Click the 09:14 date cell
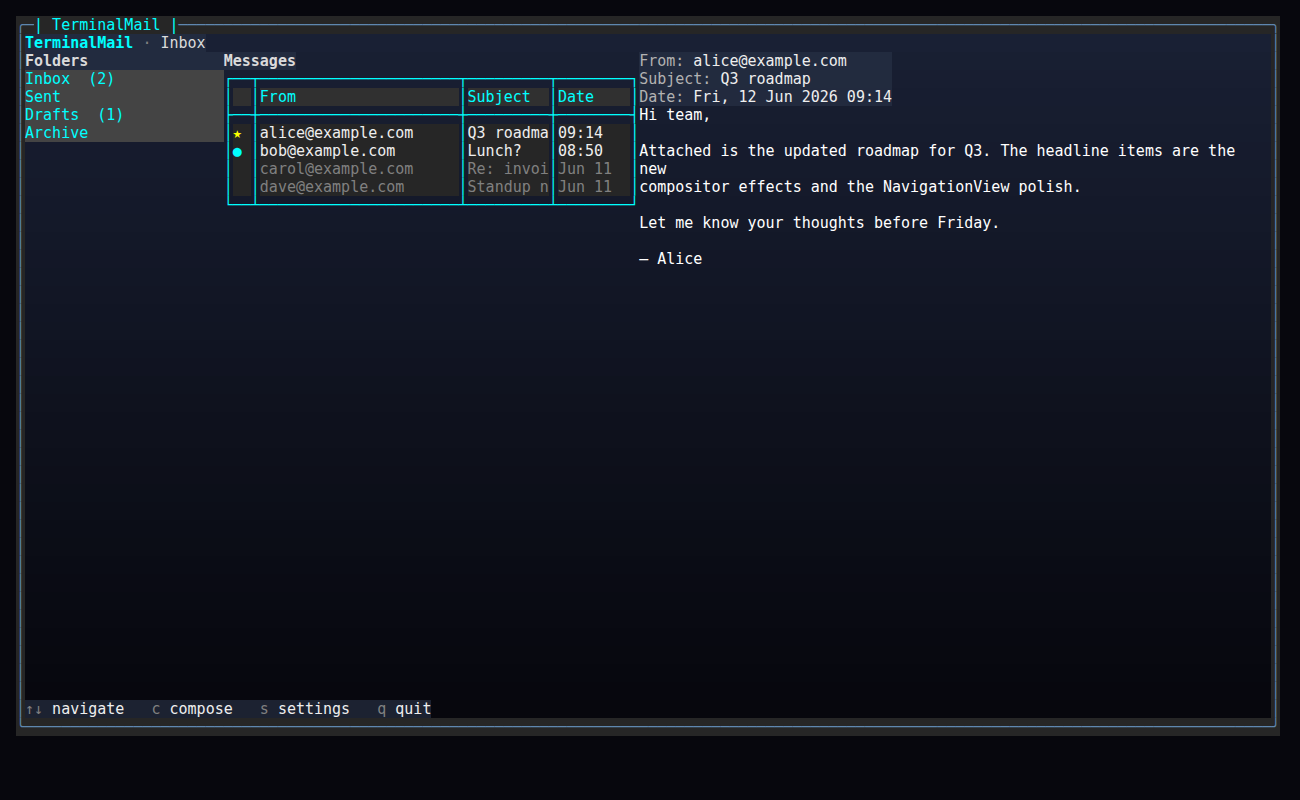The width and height of the screenshot is (1300, 800). pos(594,133)
